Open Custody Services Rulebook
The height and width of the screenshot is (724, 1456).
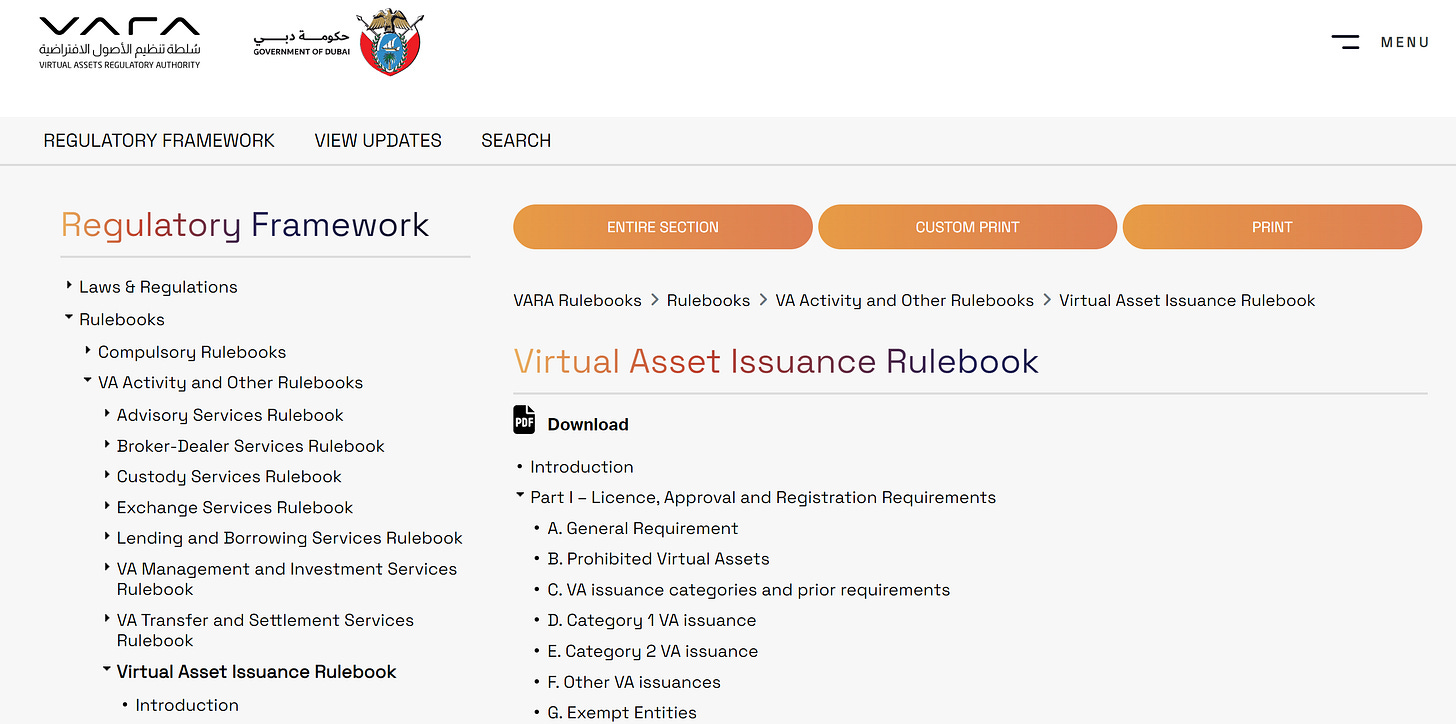(x=229, y=477)
